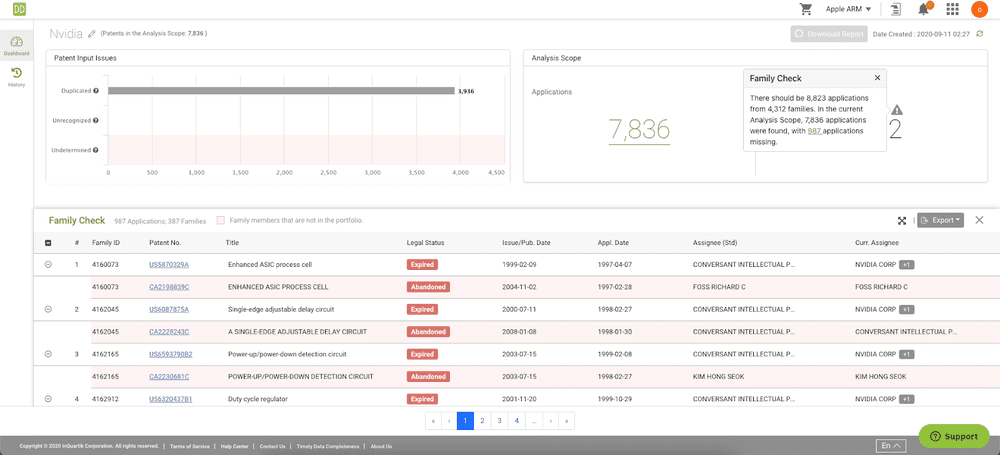Open patent US6593790B2
The image size is (1000, 455).
coord(170,354)
